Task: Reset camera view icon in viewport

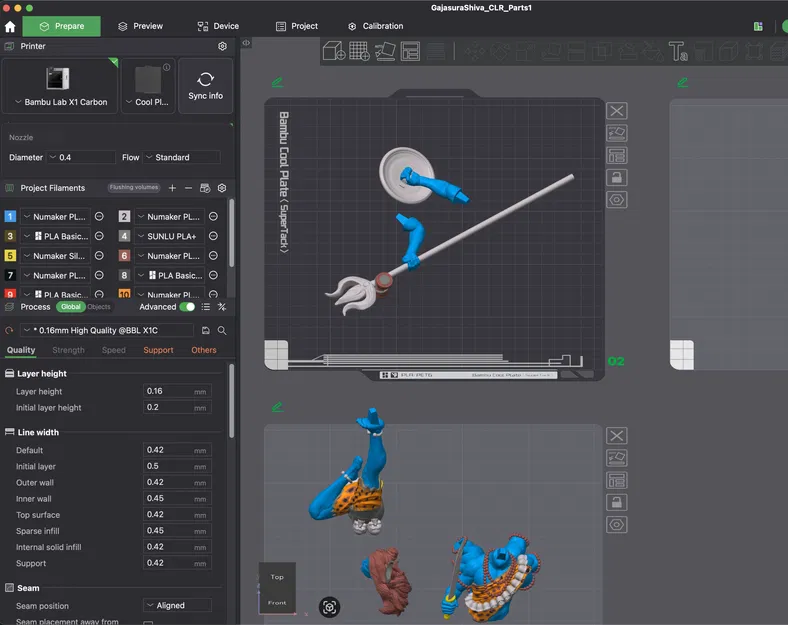Action: click(x=330, y=607)
